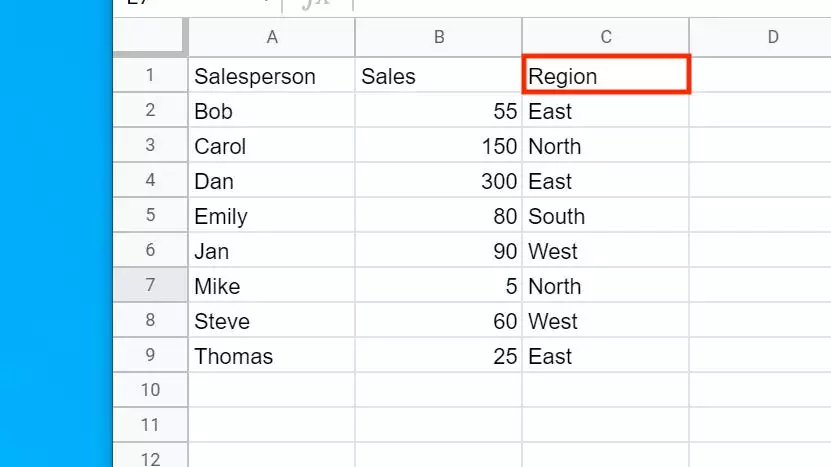The width and height of the screenshot is (831, 467).
Task: Click the Salesperson header cell
Action: 271,76
